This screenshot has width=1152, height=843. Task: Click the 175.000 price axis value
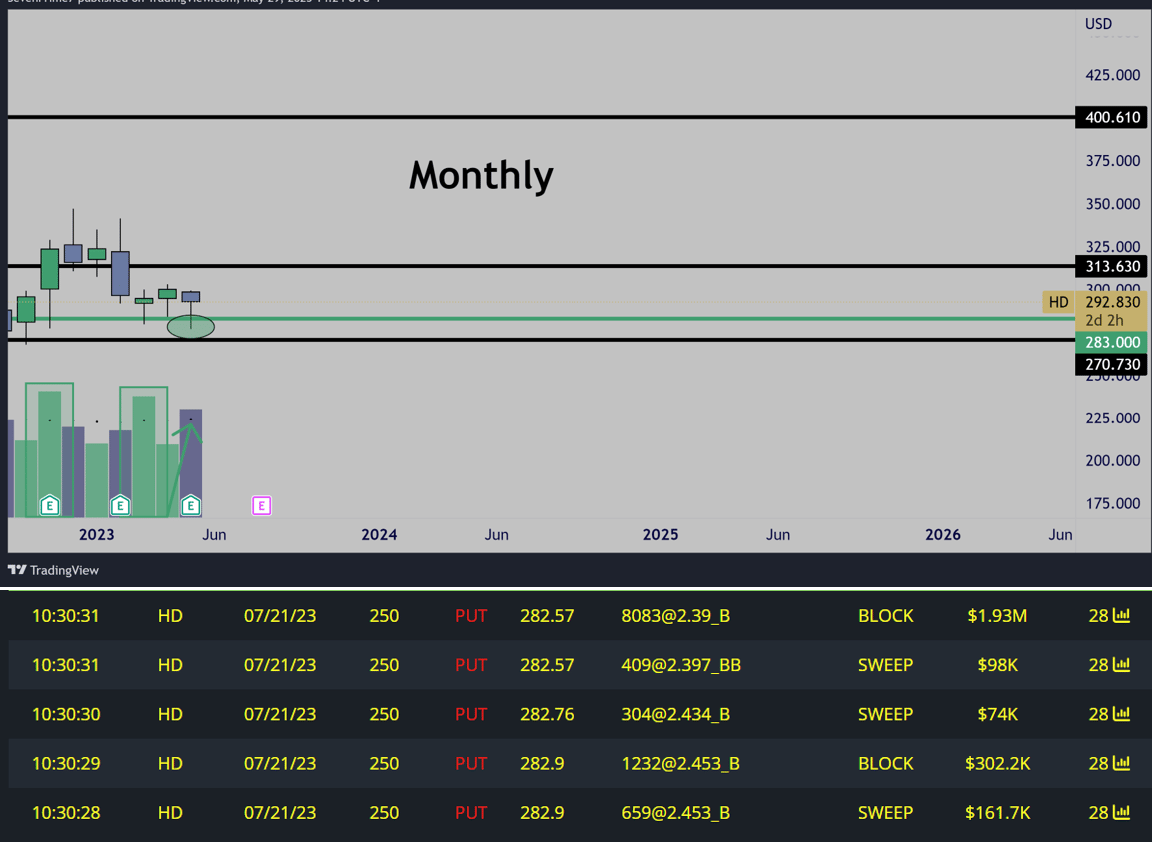coord(1112,503)
